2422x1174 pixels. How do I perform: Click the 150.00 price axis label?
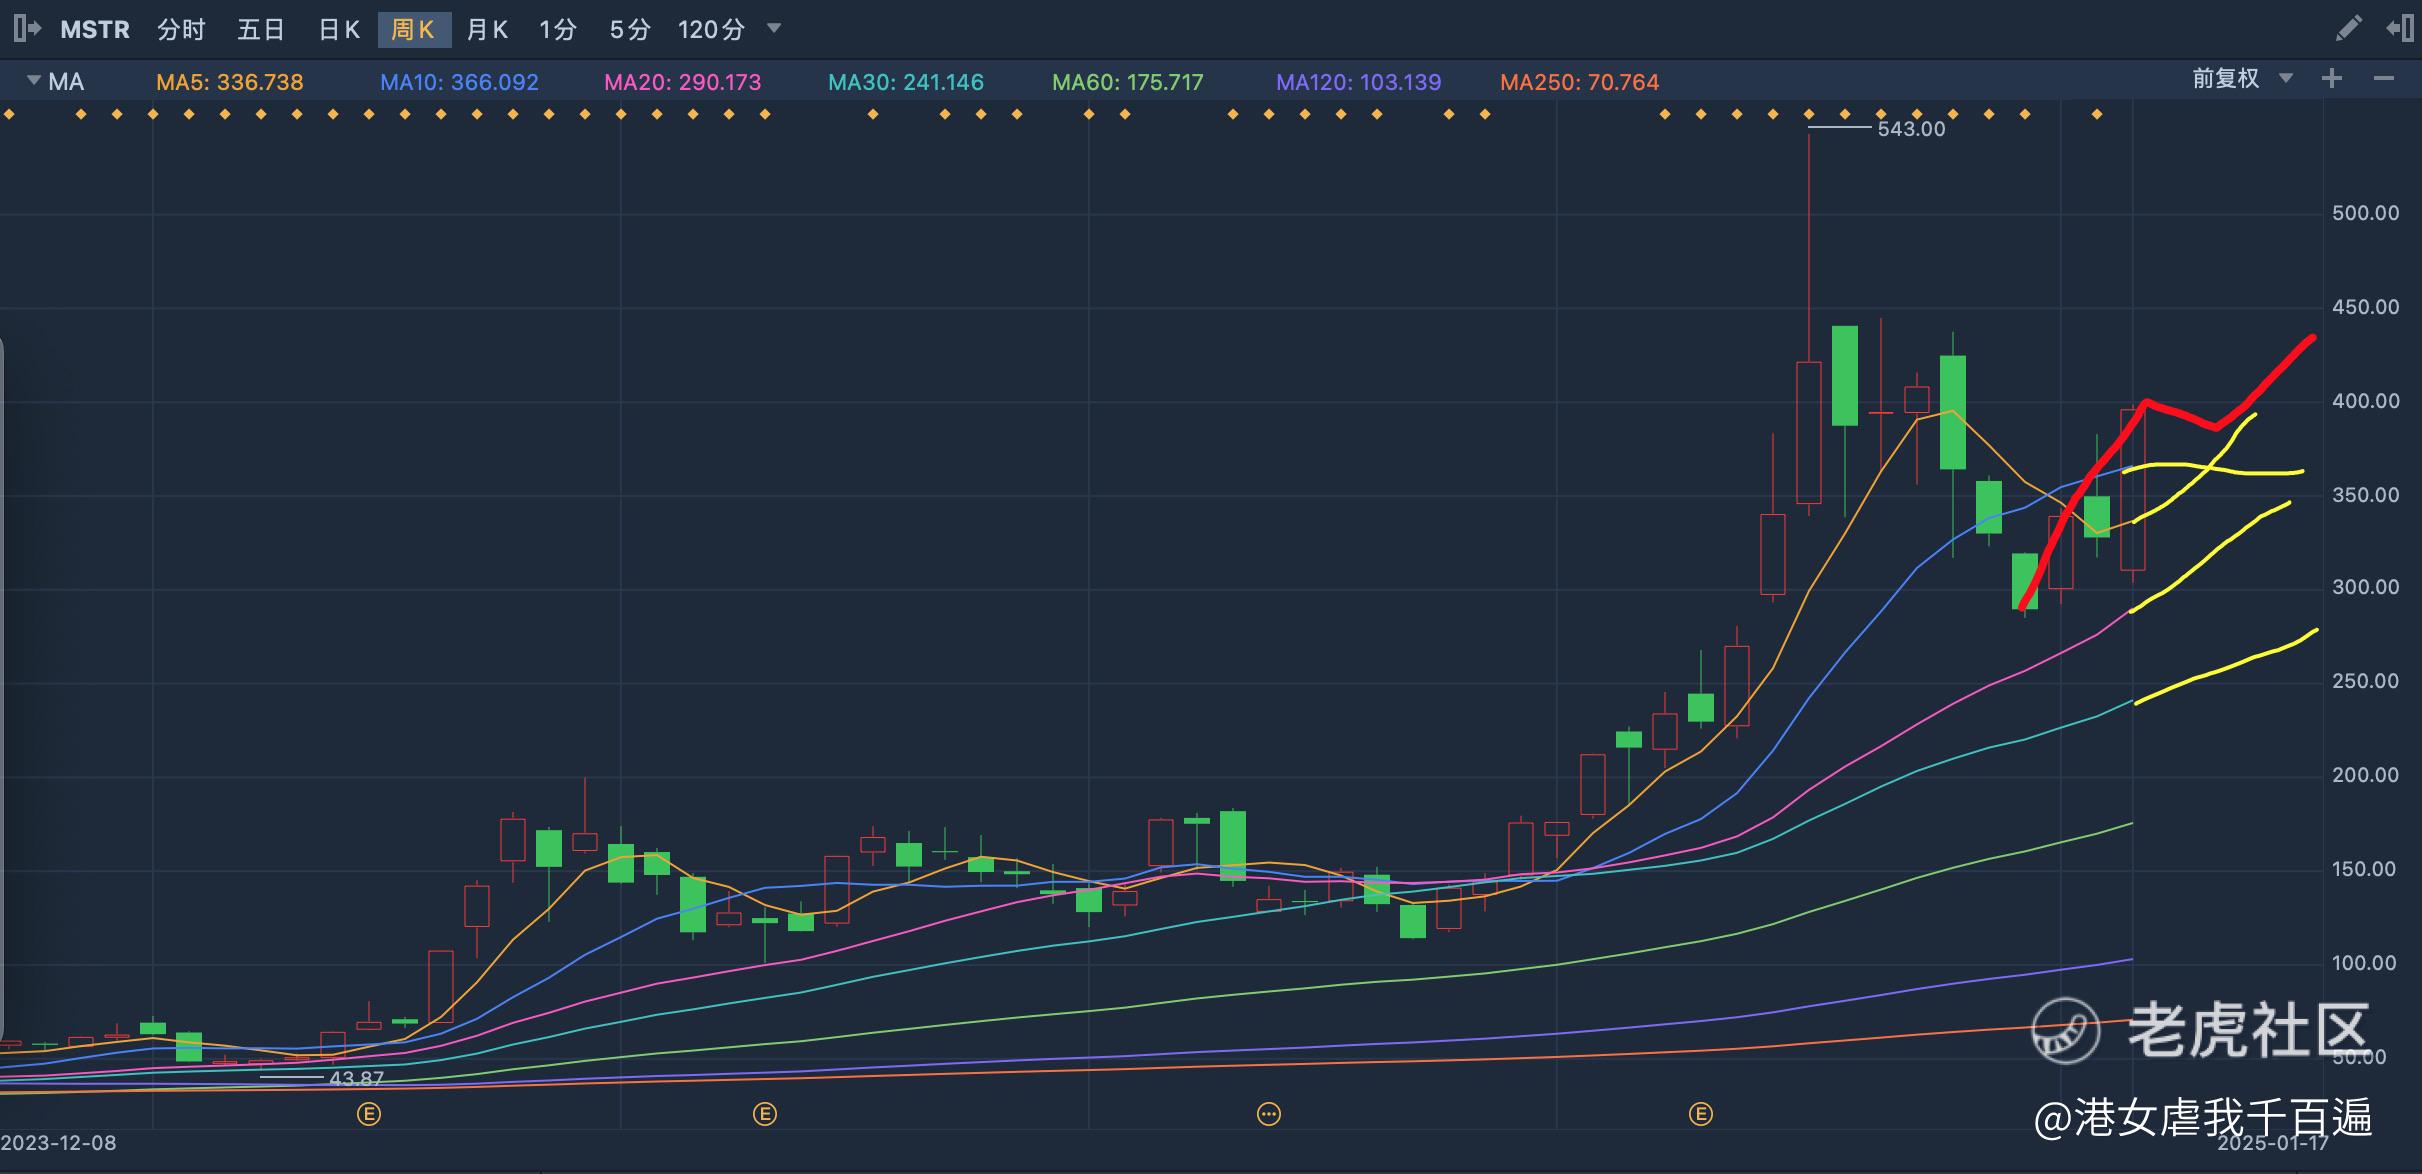(x=2366, y=869)
